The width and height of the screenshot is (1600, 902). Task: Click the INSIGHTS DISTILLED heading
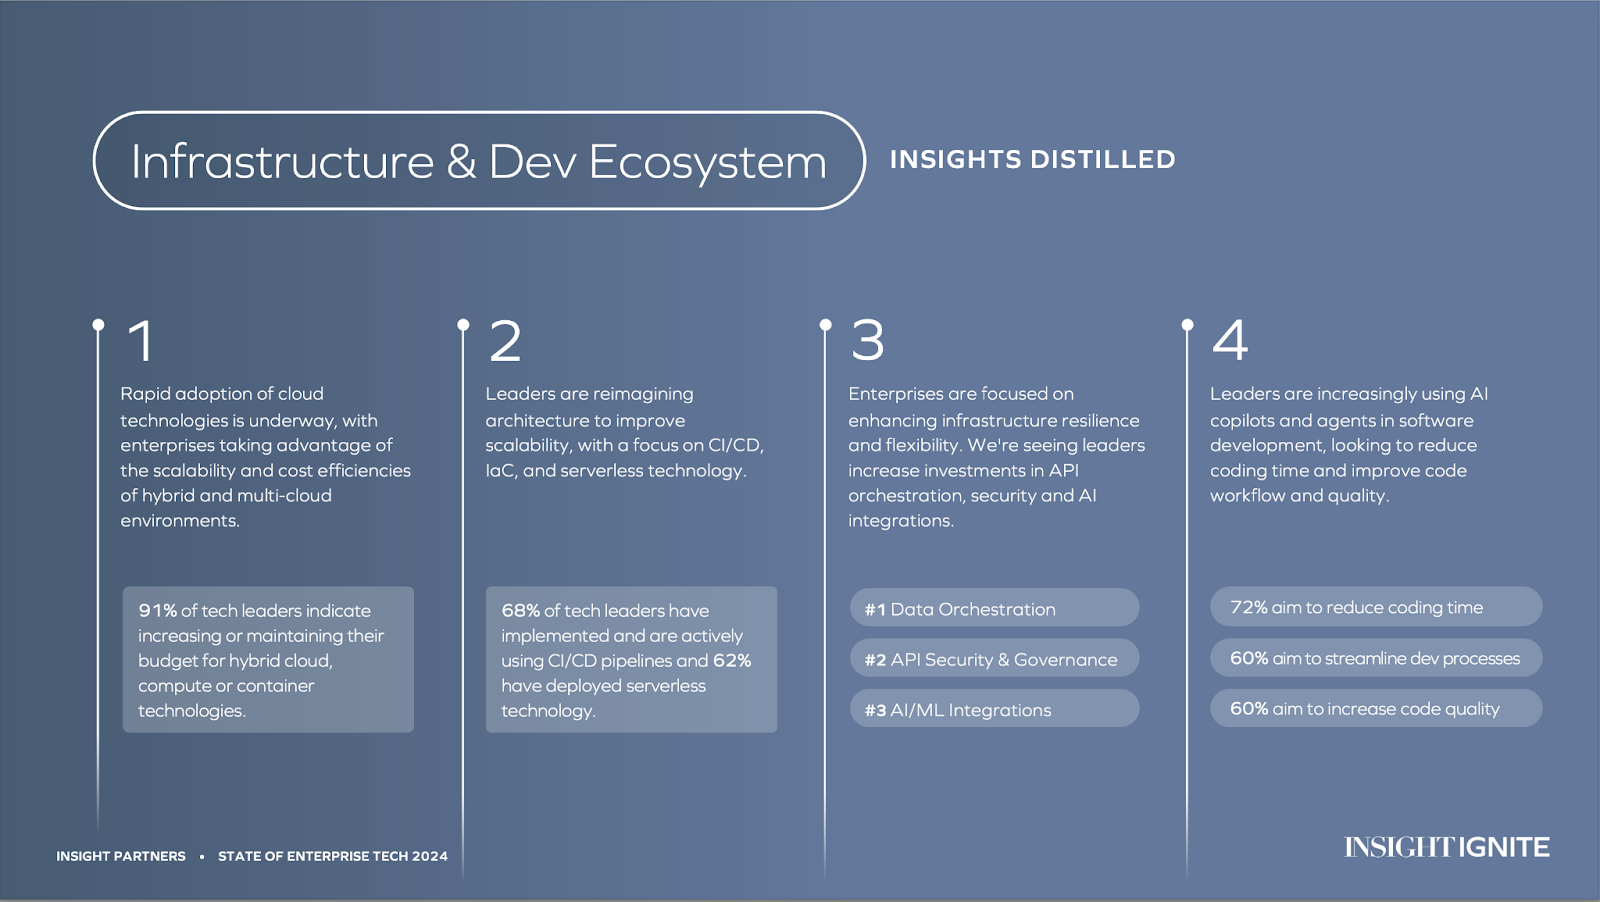click(x=1032, y=160)
